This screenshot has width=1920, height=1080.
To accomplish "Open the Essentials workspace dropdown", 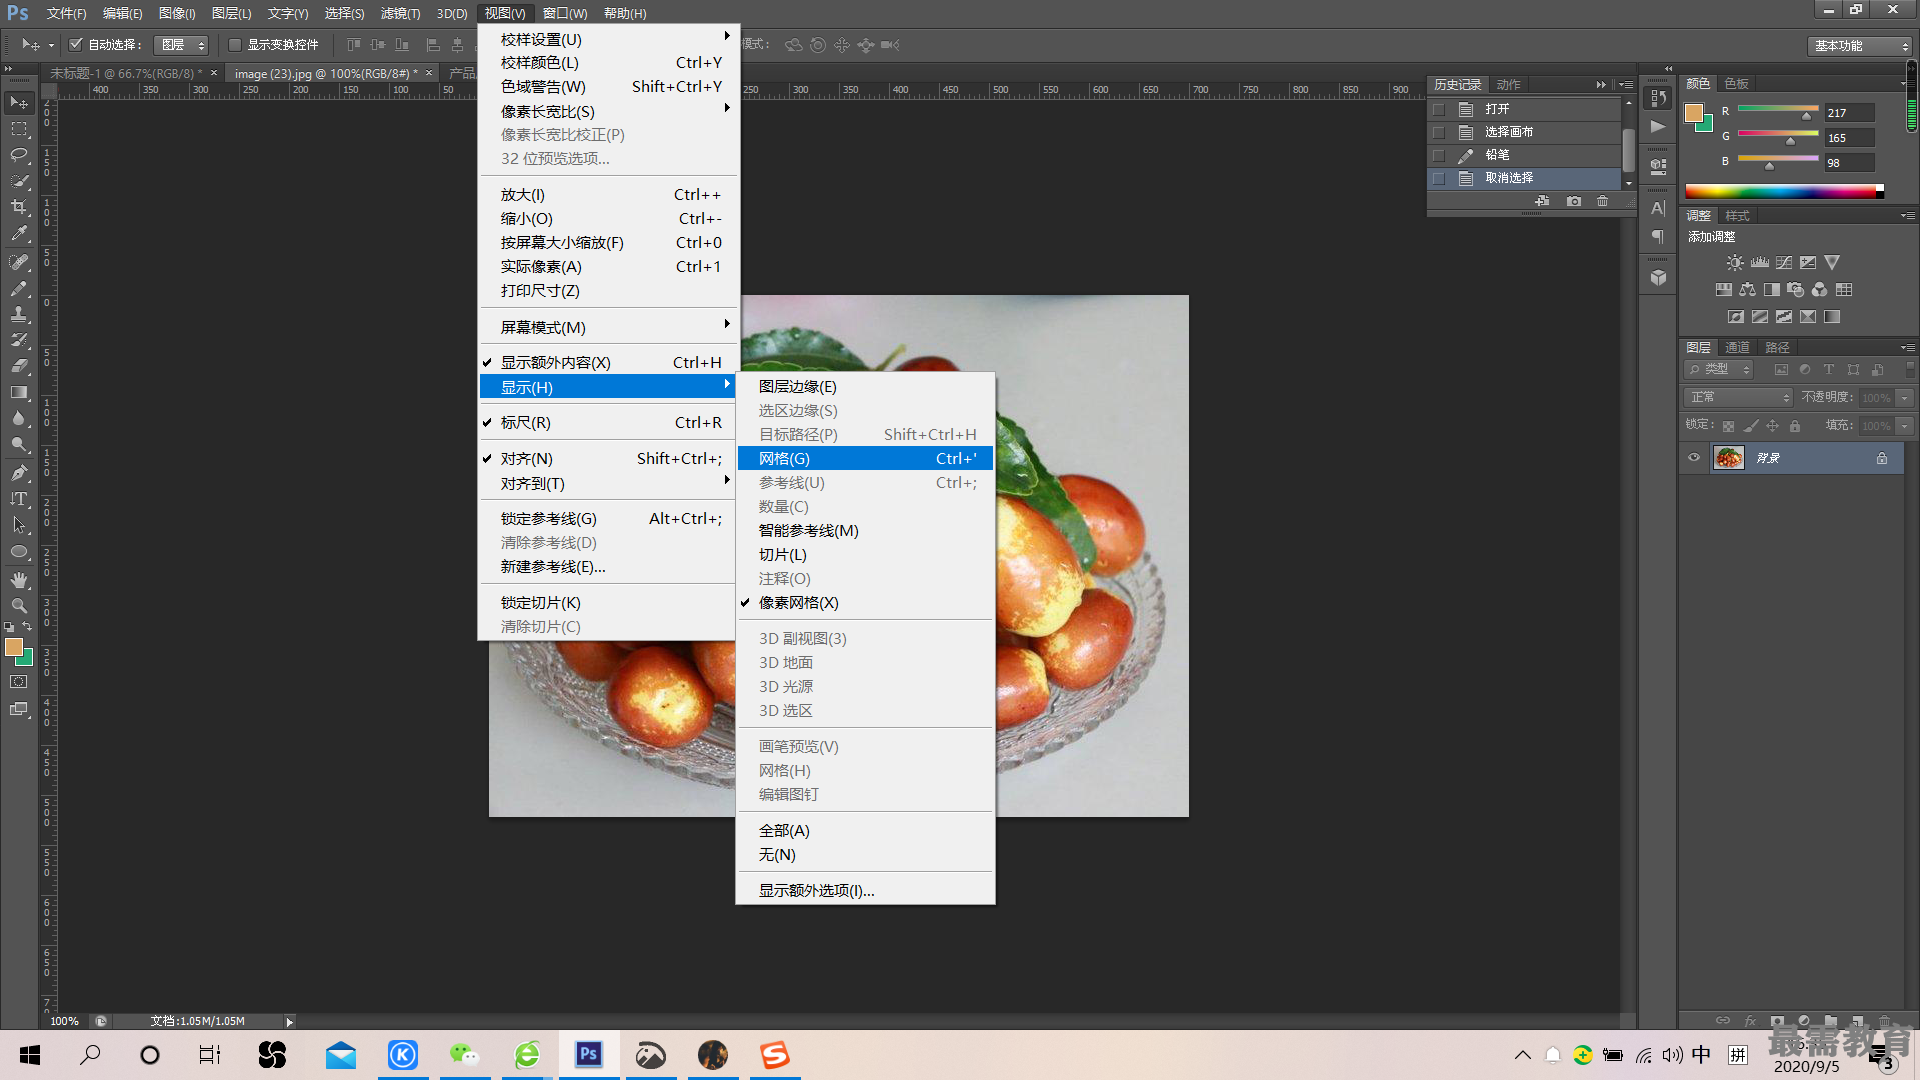I will coord(1860,46).
